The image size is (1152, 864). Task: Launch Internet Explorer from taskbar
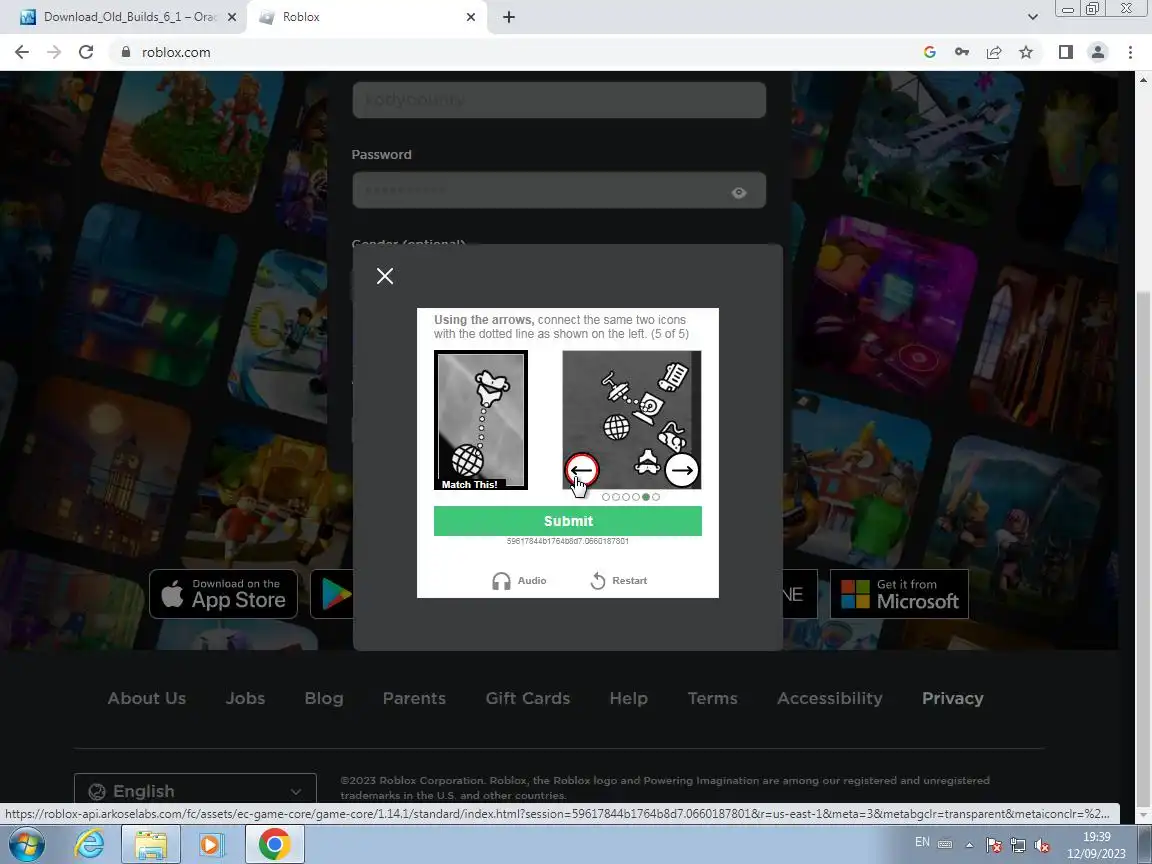[89, 844]
